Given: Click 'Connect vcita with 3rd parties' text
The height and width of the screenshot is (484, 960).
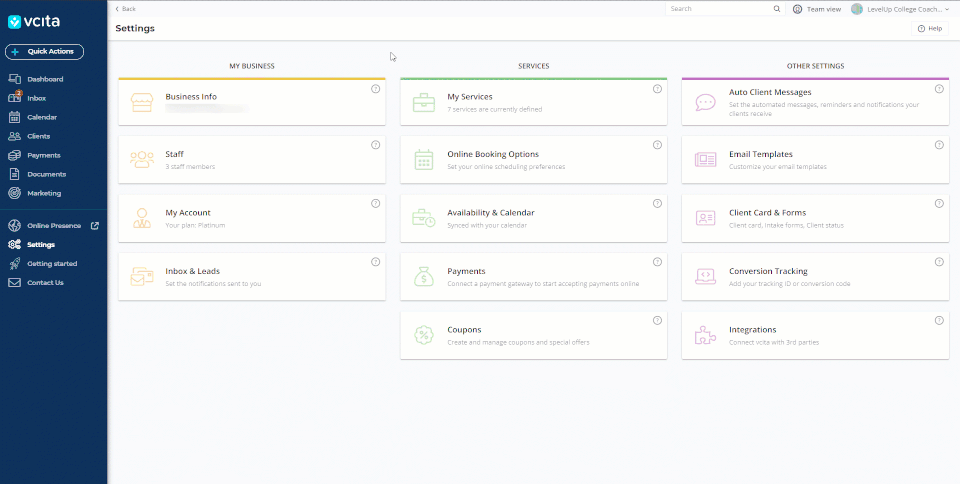Looking at the screenshot, I should point(774,342).
